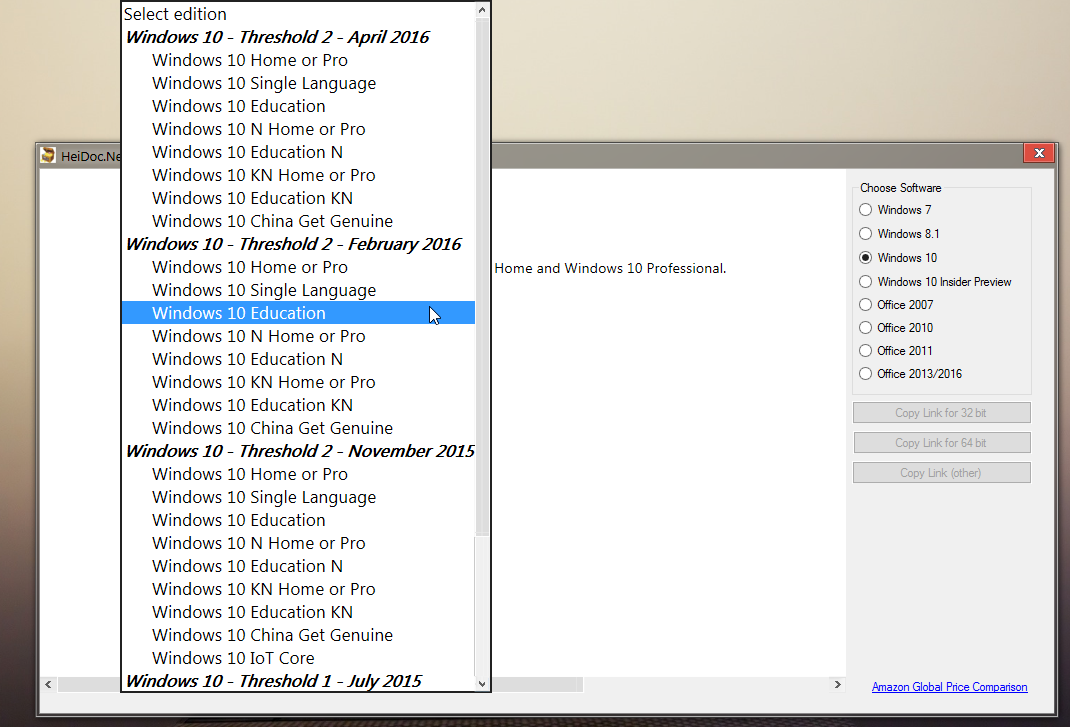The image size is (1070, 727).
Task: Pick Windows 10 Education KN under February 2016
Action: pyautogui.click(x=298, y=405)
